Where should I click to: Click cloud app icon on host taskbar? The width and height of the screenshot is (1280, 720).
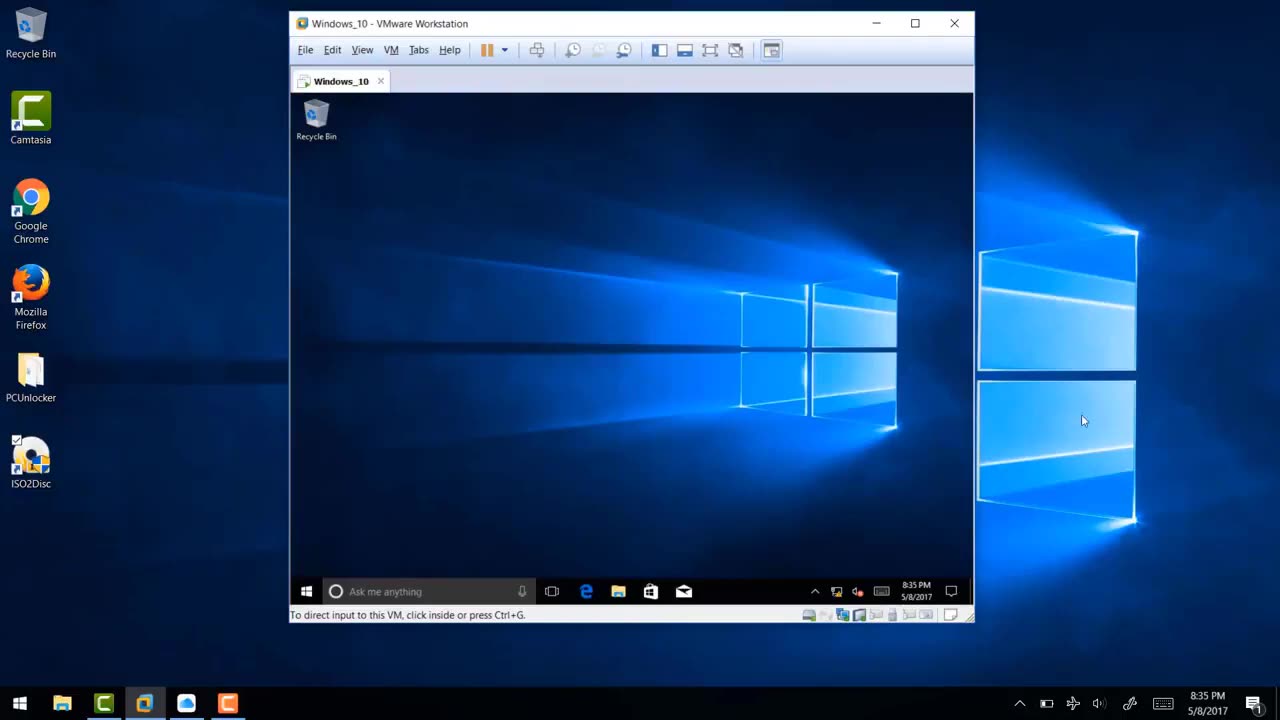186,703
